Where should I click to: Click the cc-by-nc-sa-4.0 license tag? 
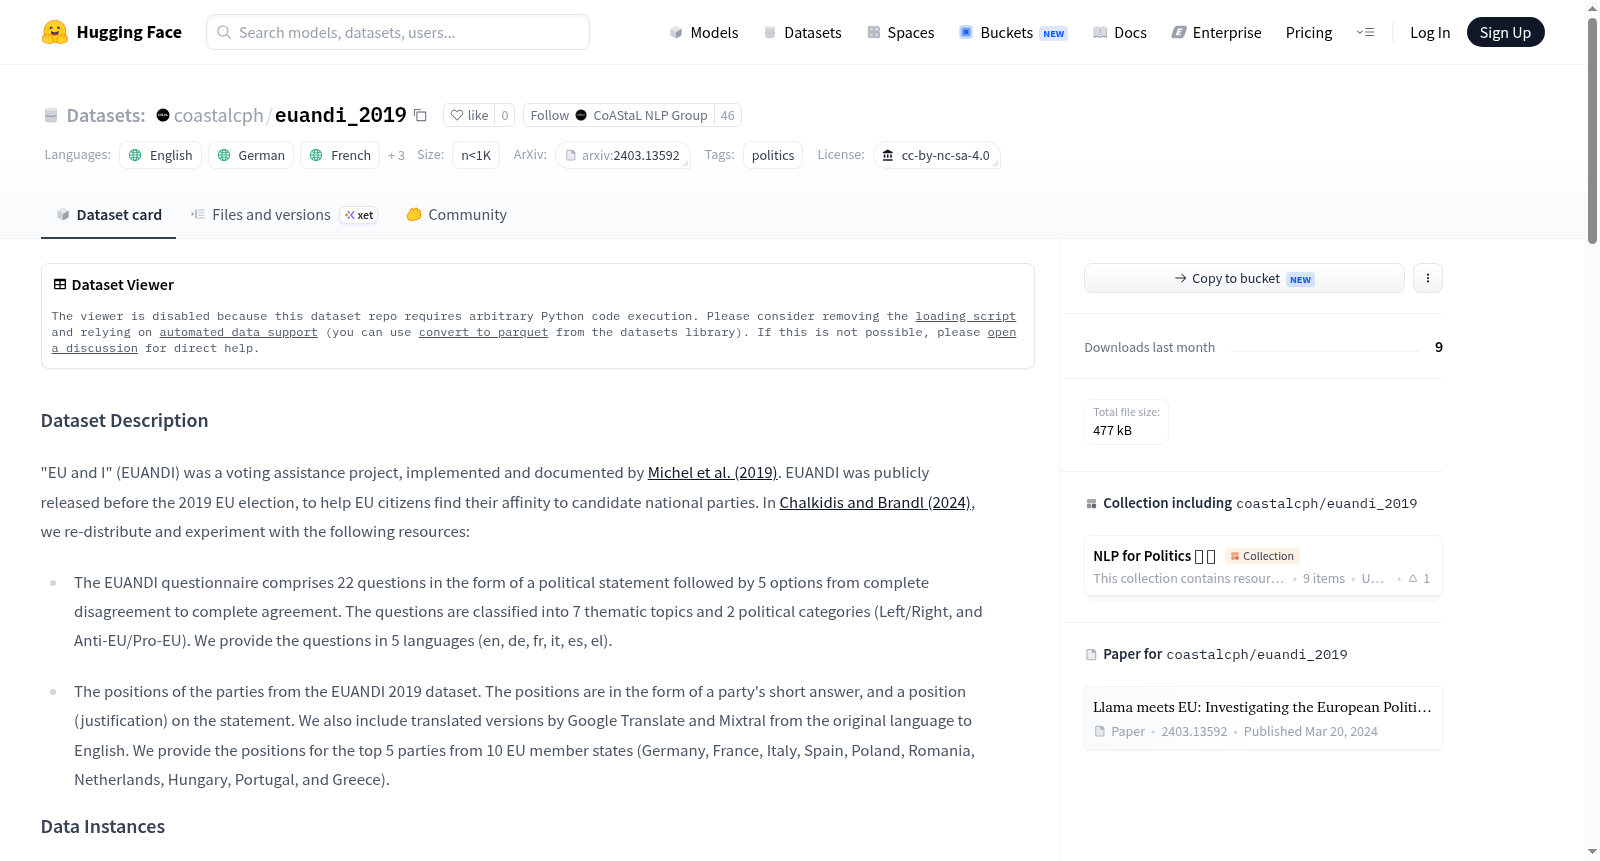[937, 155]
